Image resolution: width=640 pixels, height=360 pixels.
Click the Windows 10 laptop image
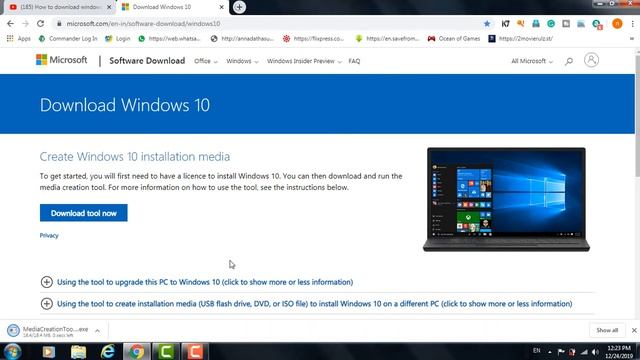pyautogui.click(x=506, y=199)
